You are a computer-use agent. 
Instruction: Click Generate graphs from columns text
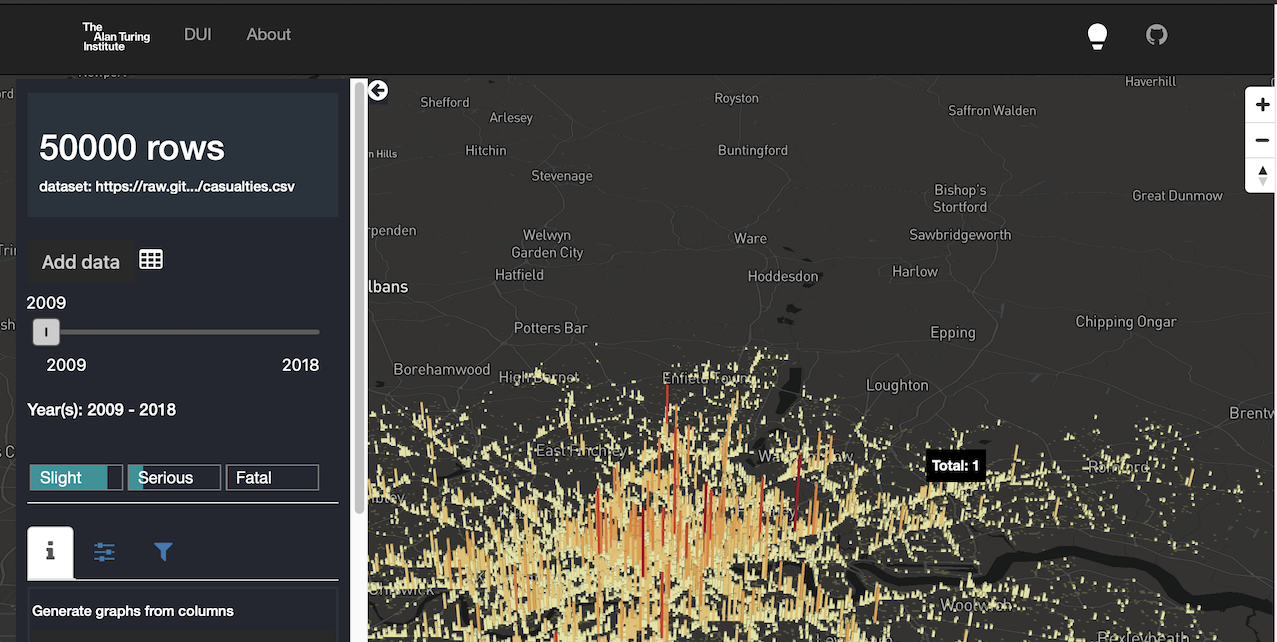tap(133, 611)
